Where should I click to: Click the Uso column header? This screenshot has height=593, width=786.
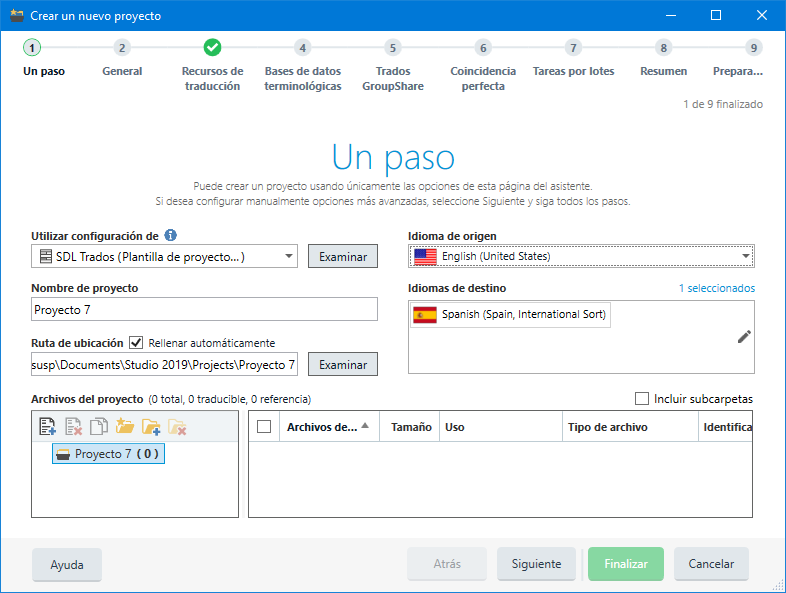pos(500,427)
